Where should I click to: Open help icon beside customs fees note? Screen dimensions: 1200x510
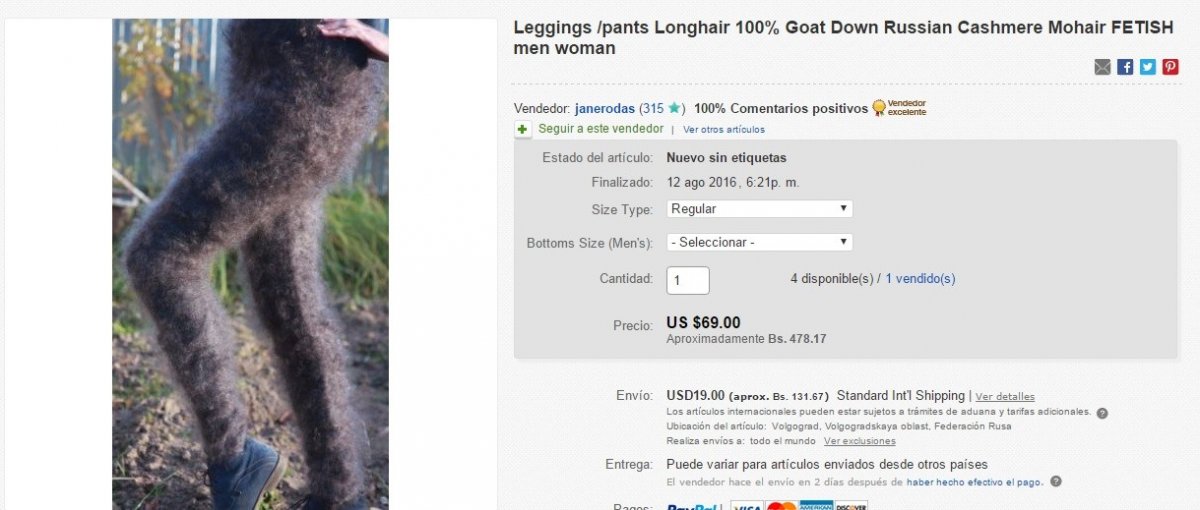pyautogui.click(x=1102, y=412)
